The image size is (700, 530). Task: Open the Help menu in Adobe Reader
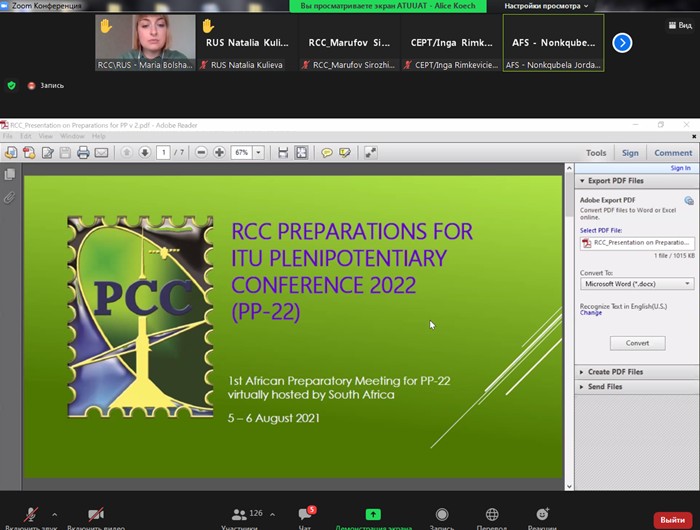pos(99,136)
